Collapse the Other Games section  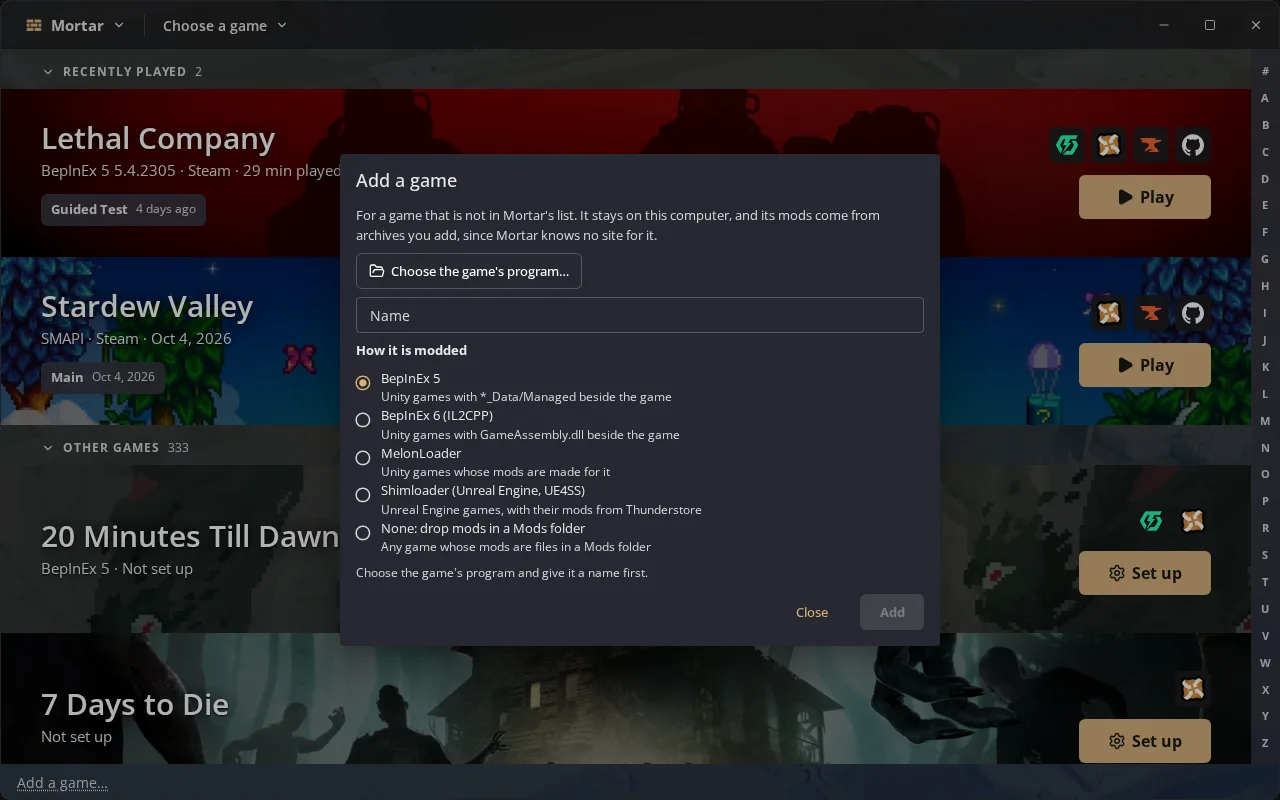(48, 448)
